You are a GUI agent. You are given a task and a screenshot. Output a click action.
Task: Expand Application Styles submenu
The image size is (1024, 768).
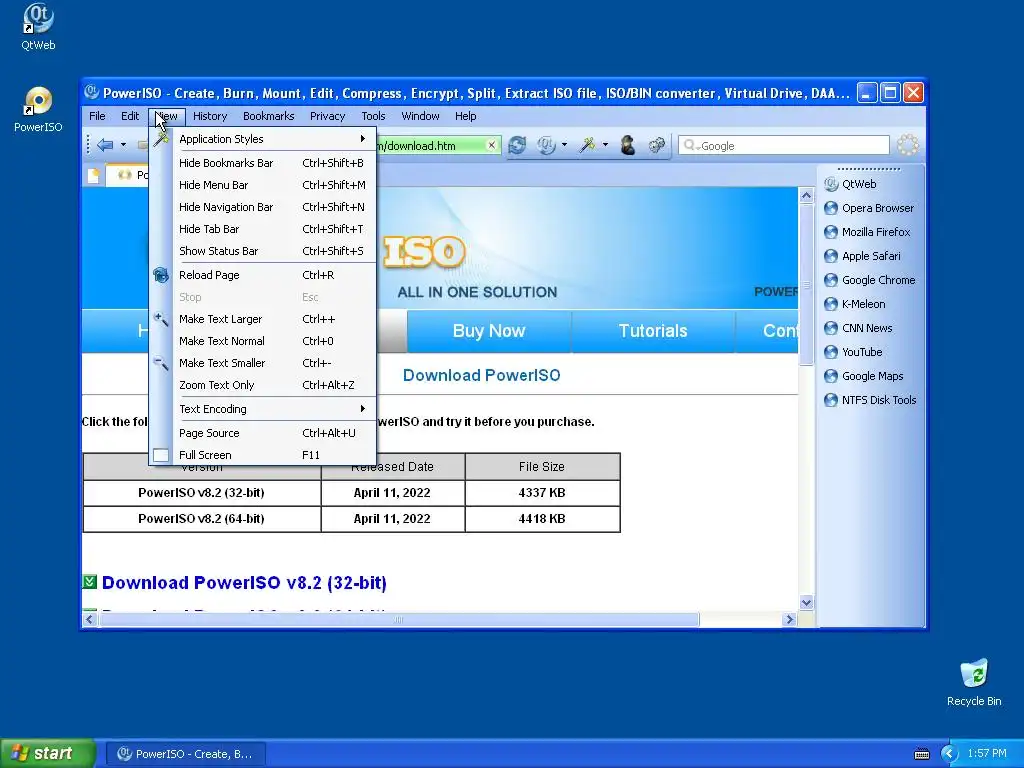[x=263, y=139]
